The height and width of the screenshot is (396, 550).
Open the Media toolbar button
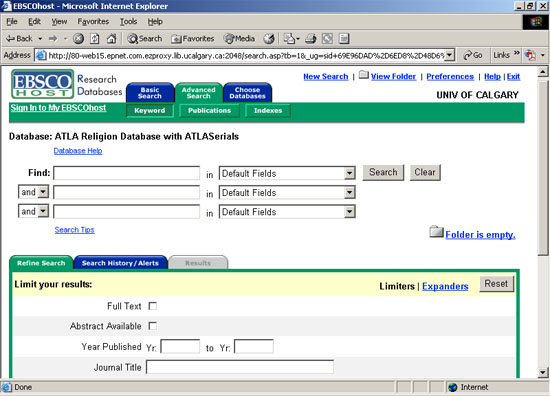point(239,39)
